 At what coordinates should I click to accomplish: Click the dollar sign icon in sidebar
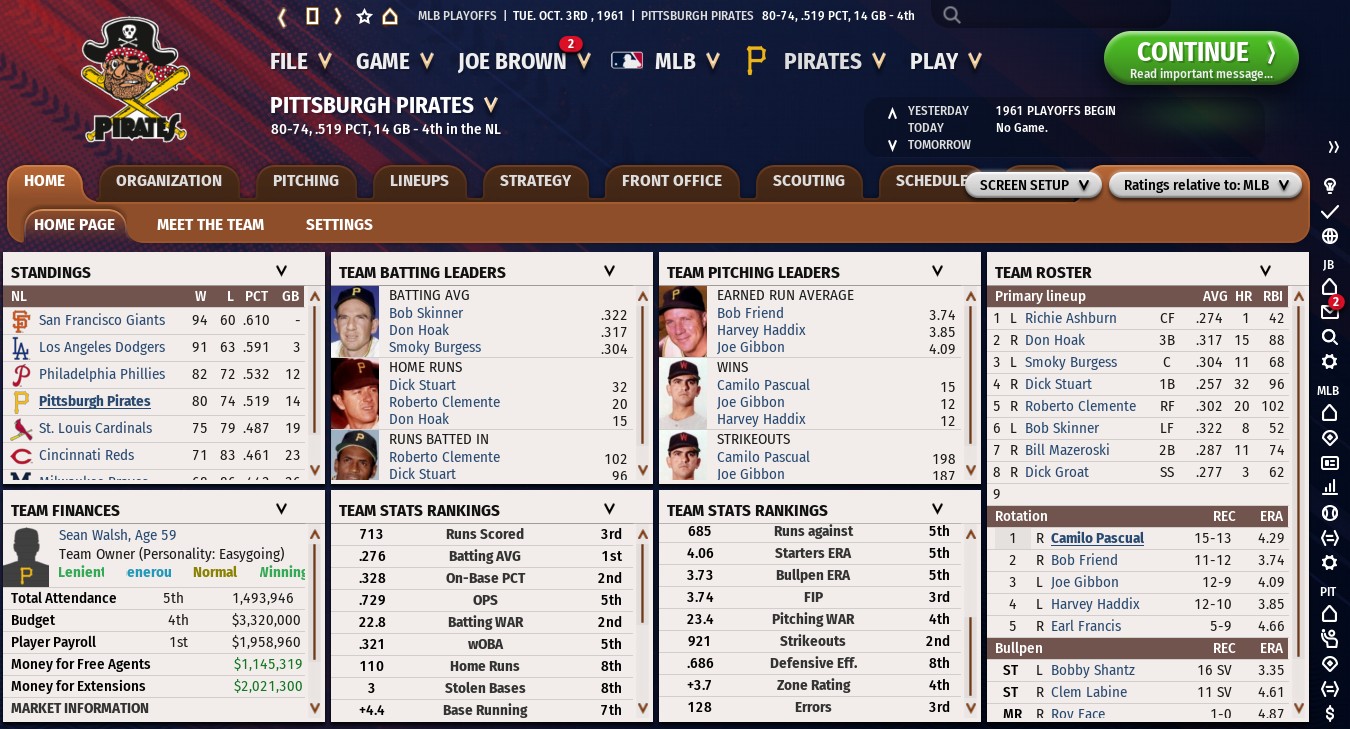click(1330, 713)
